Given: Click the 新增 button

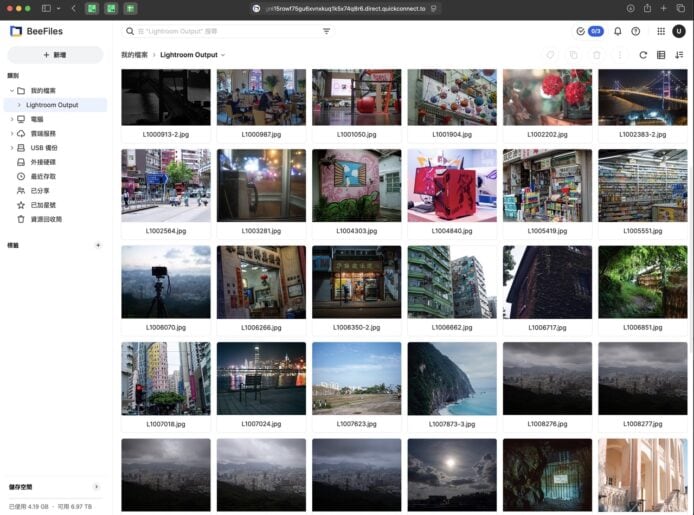Looking at the screenshot, I should coord(55,55).
